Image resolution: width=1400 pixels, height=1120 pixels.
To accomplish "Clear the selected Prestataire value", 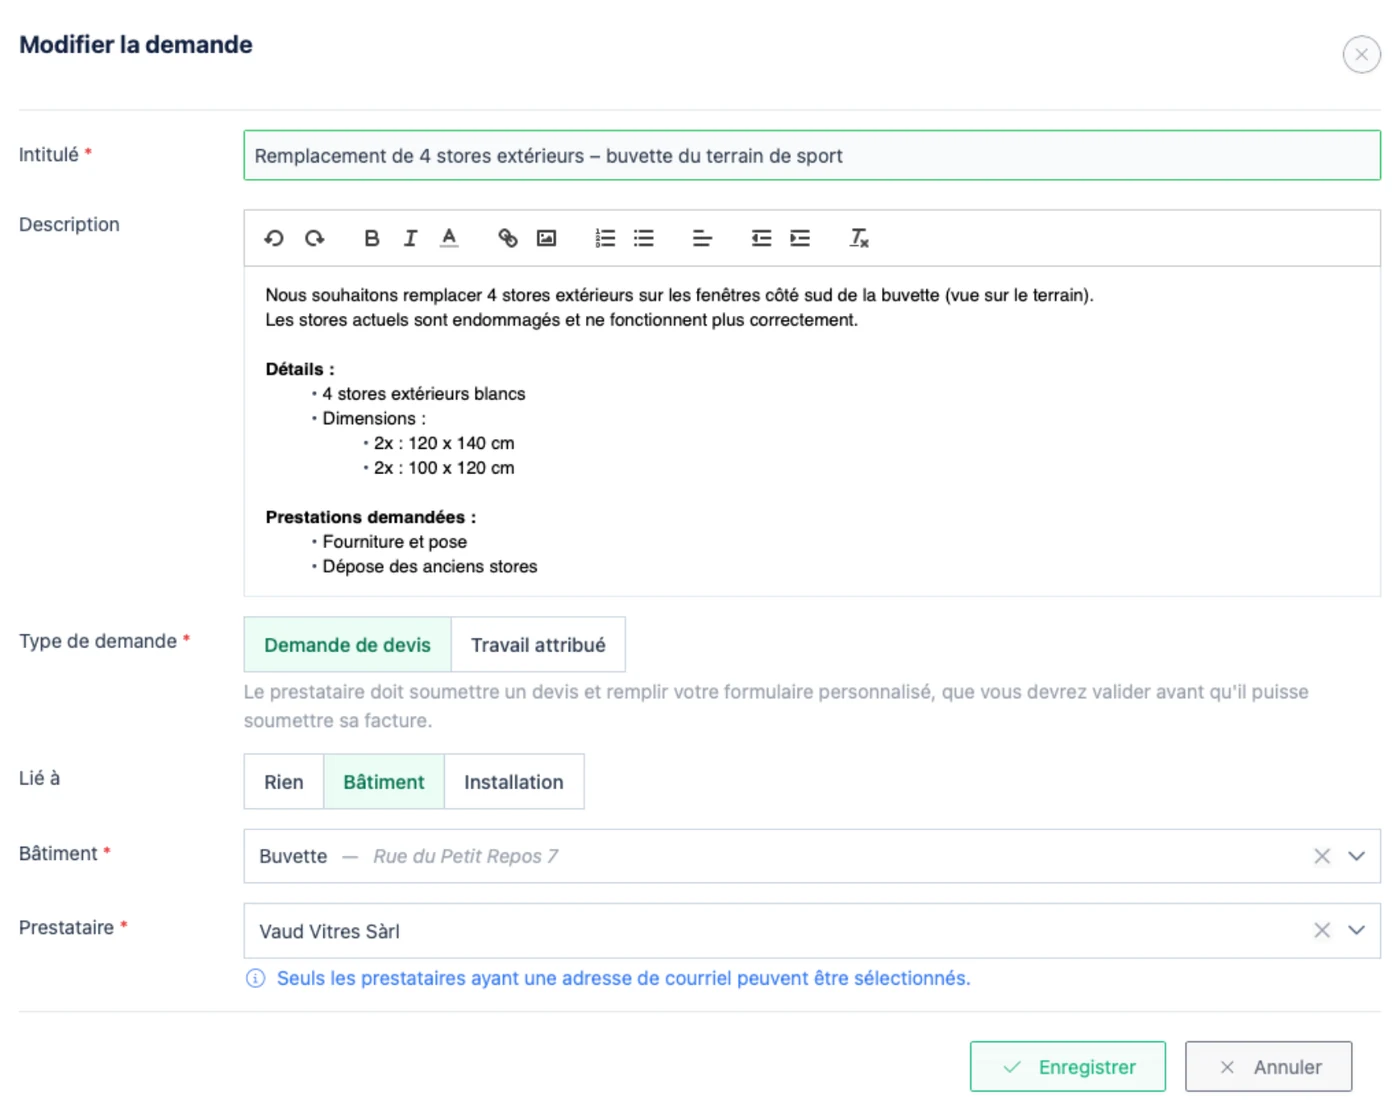I will [1322, 931].
